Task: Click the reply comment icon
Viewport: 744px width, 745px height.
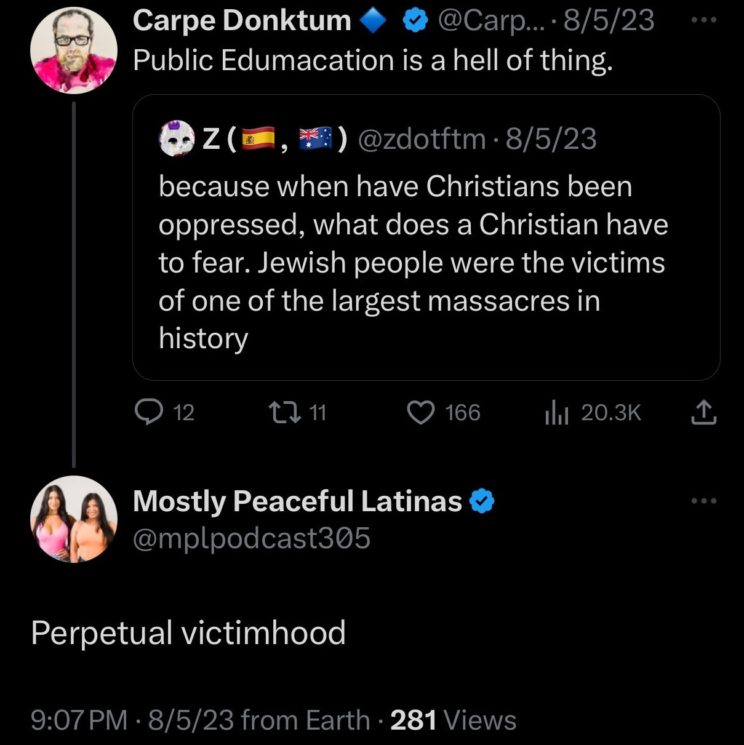Action: 147,412
